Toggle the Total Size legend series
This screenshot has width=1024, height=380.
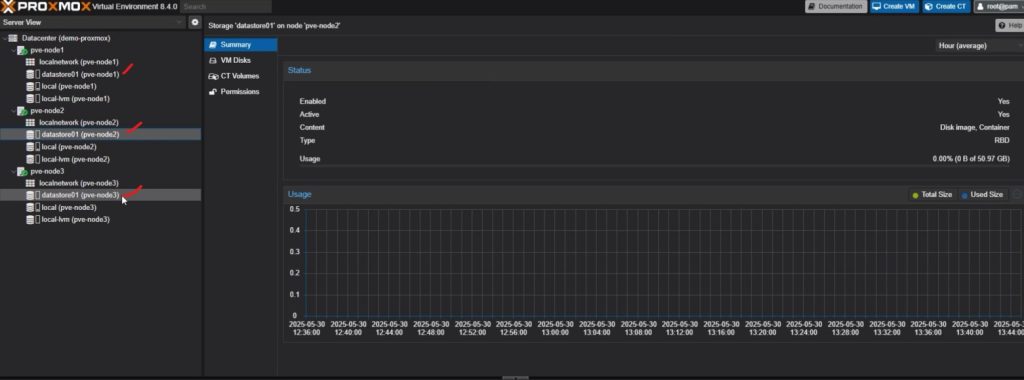(932, 195)
